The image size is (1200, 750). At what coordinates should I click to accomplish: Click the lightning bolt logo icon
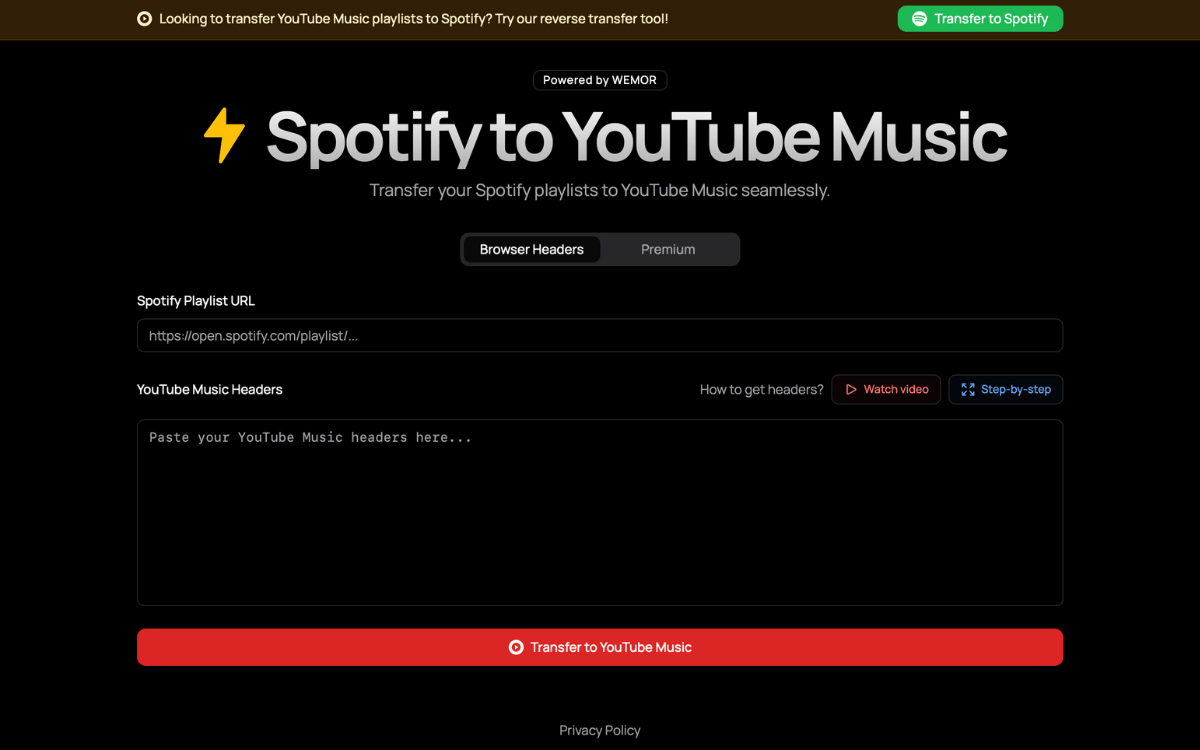coord(224,136)
